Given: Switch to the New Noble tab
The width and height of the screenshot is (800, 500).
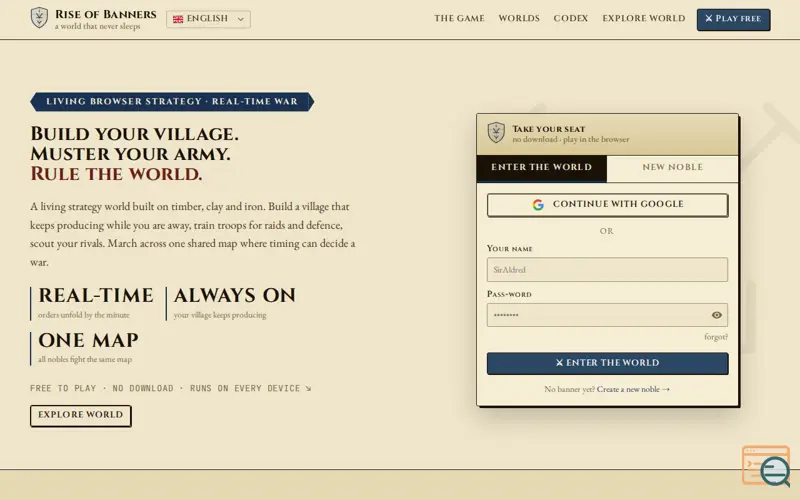Looking at the screenshot, I should click(672, 167).
